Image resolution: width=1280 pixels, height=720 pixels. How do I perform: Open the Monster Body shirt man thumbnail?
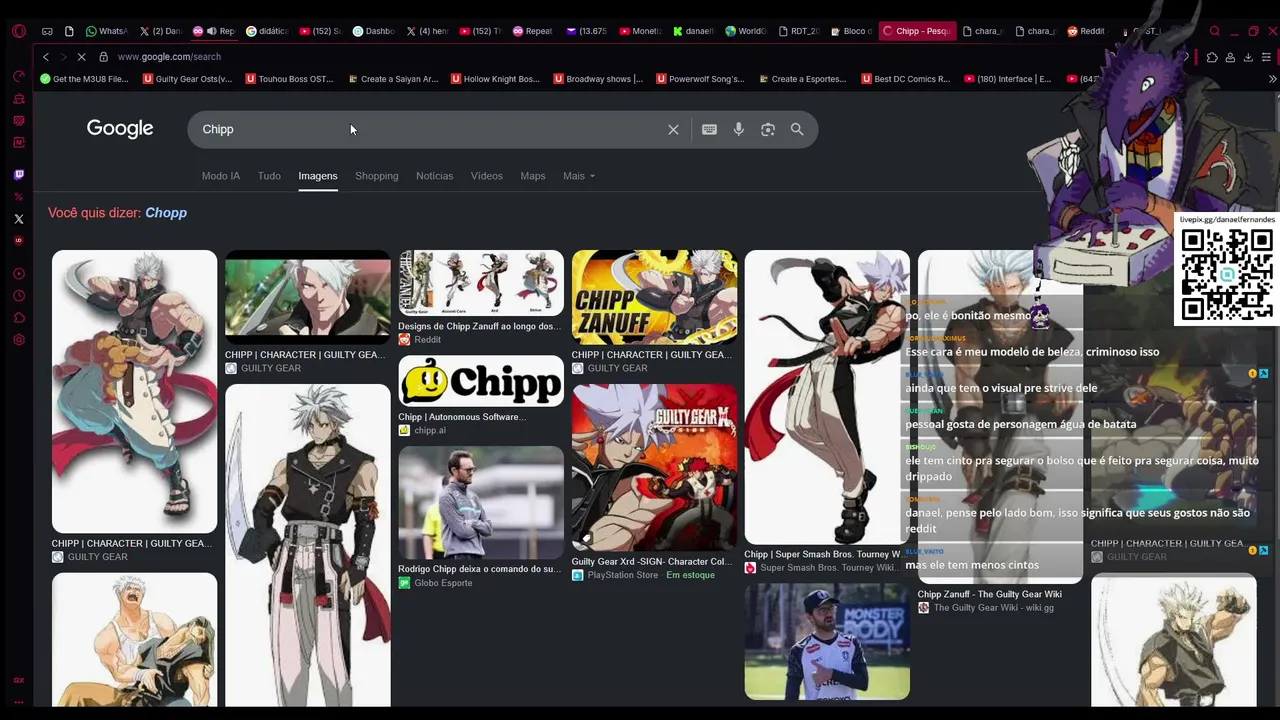click(827, 642)
